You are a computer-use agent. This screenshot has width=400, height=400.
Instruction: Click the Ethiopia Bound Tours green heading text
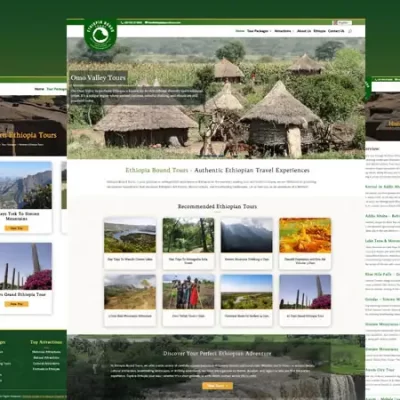(157, 170)
